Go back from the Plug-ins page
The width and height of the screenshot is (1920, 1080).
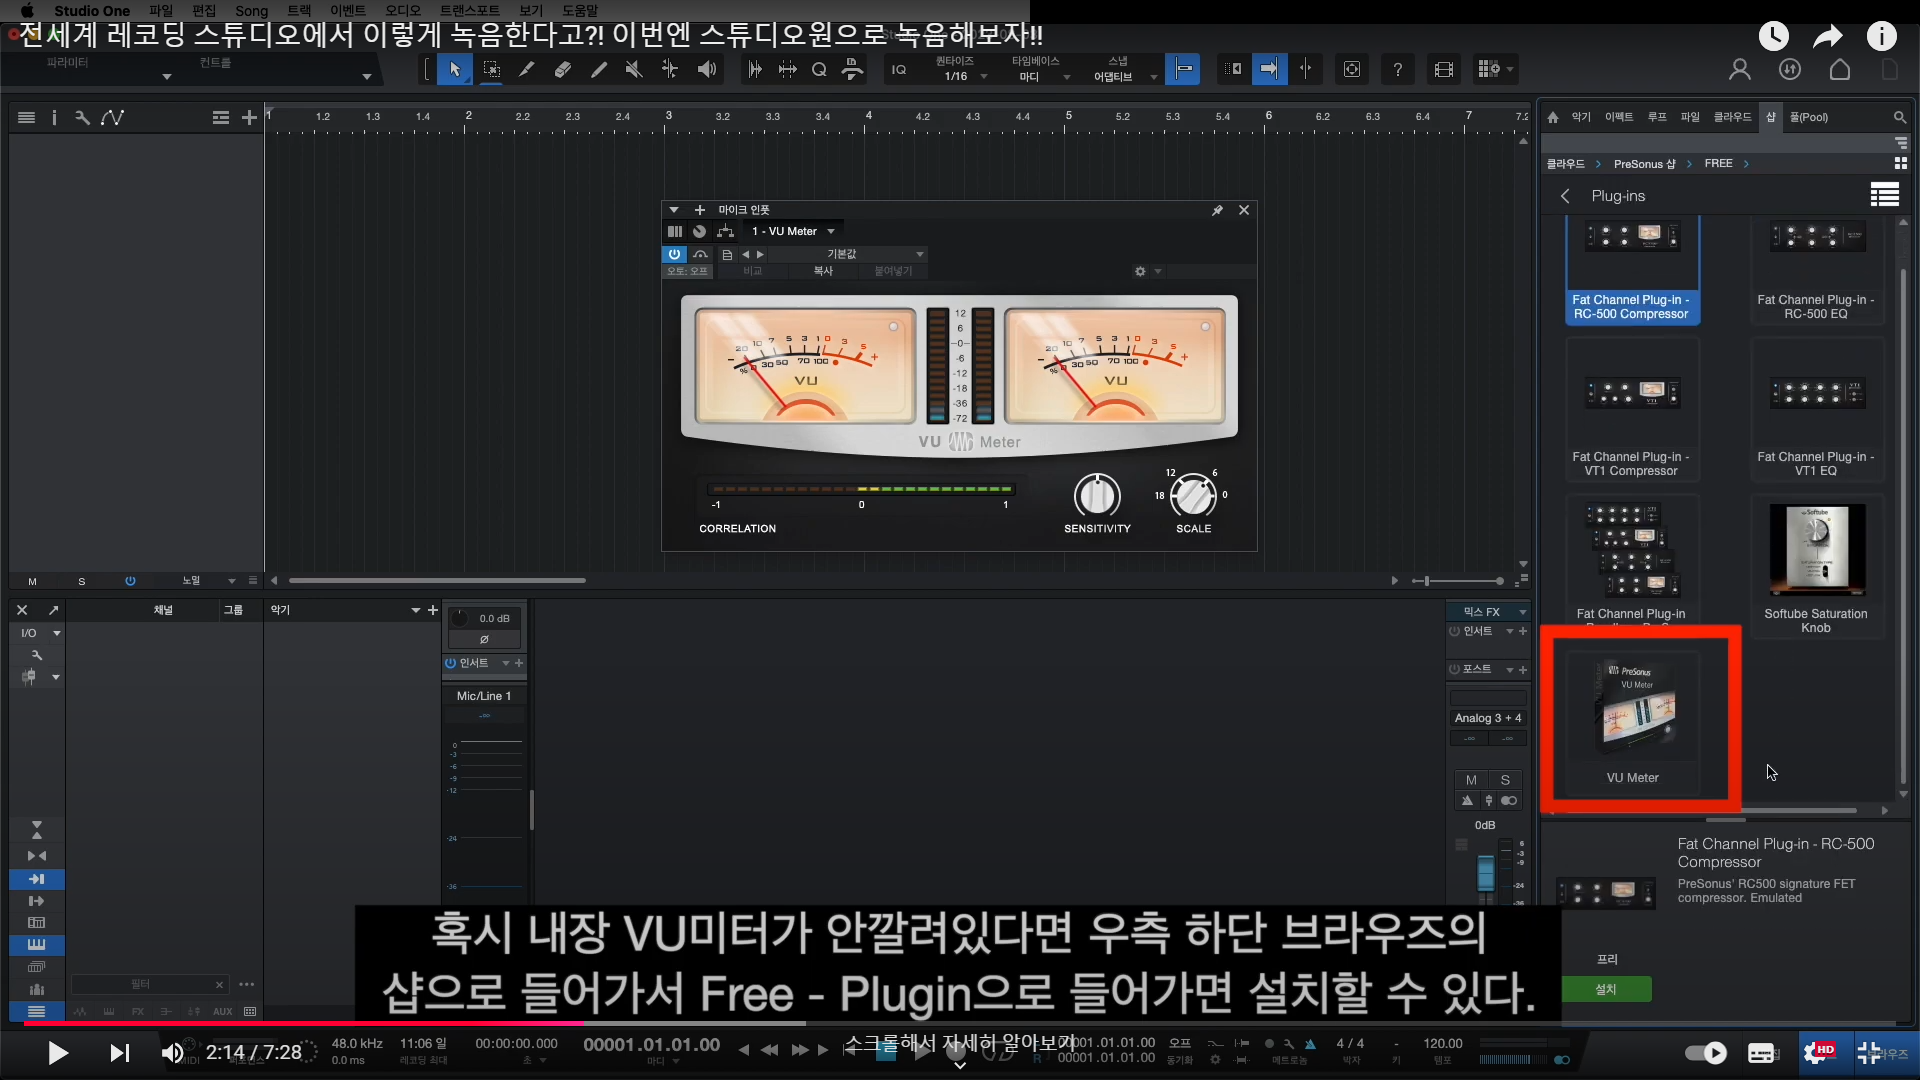pos(1565,196)
